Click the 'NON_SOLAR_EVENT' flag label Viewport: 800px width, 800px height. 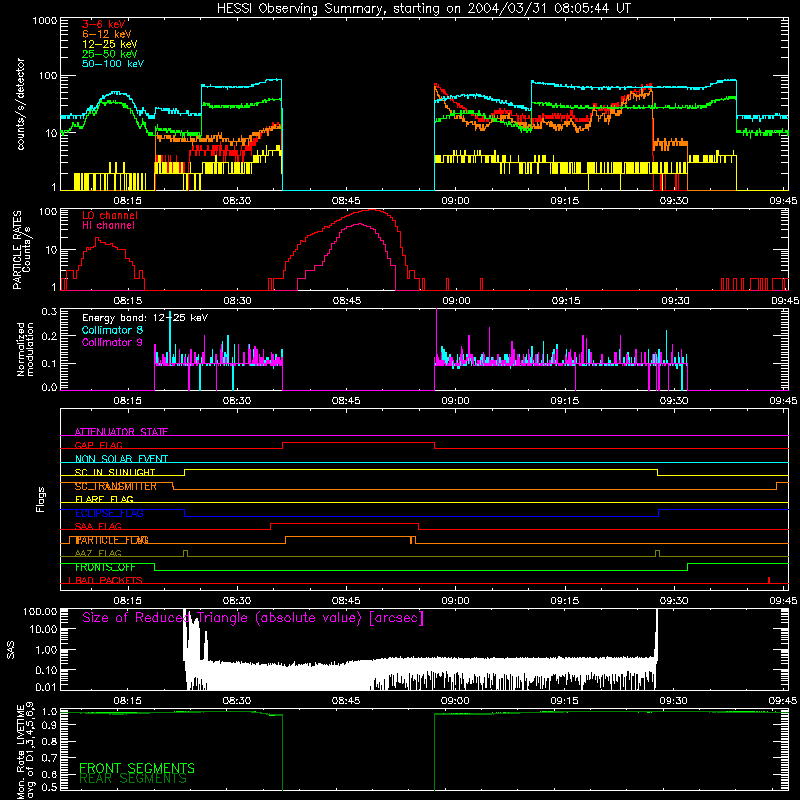(121, 459)
